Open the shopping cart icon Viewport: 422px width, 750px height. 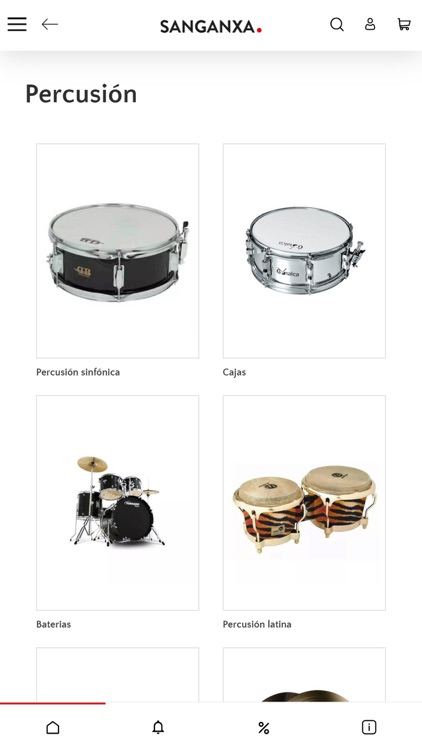click(404, 24)
